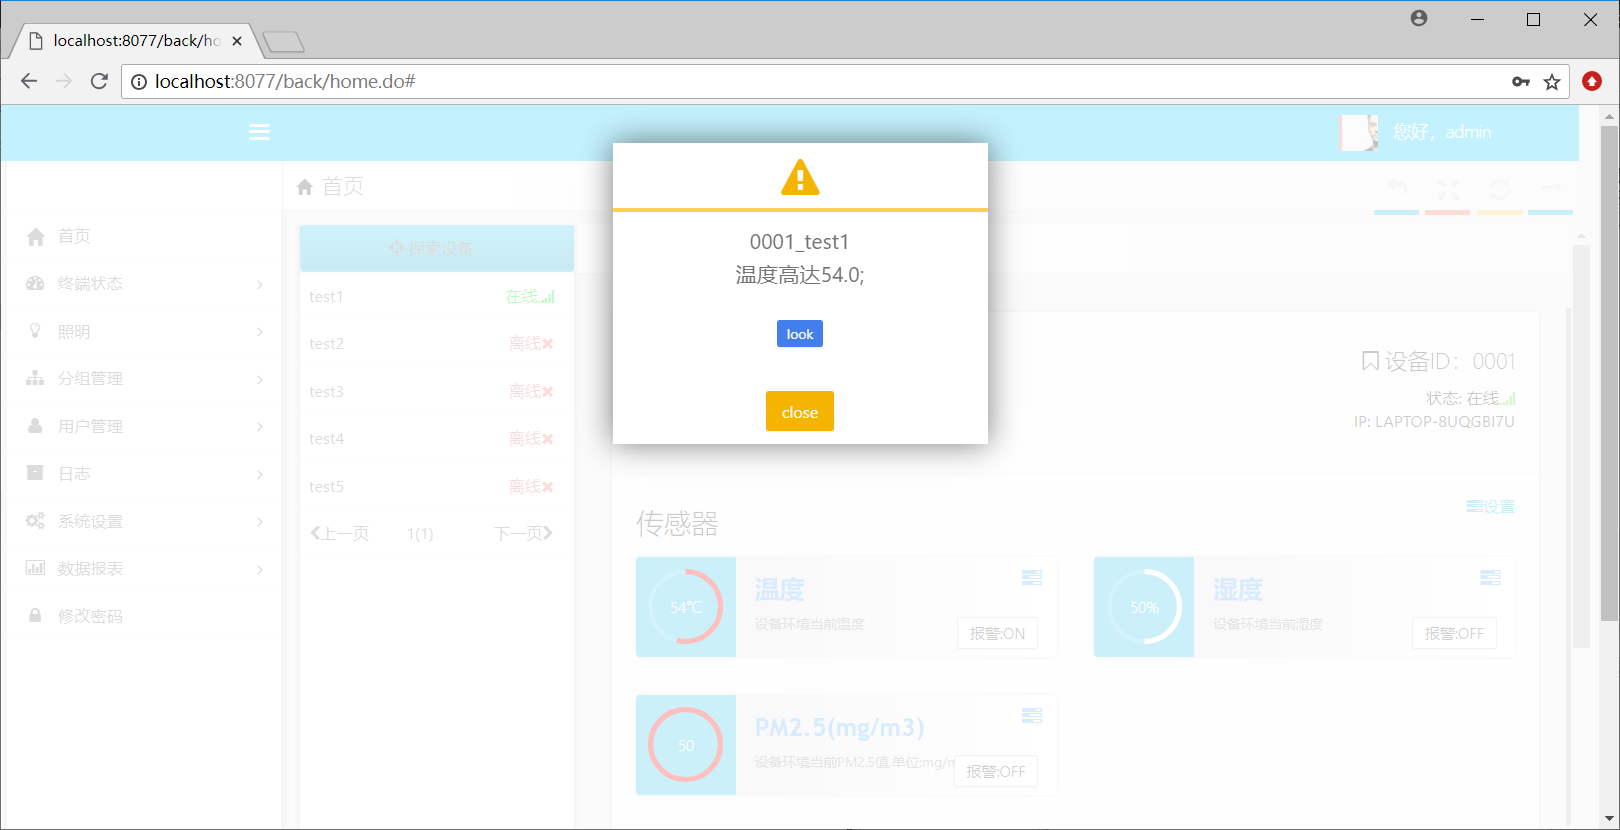Image resolution: width=1620 pixels, height=830 pixels.
Task: Expand the 数据报表 chevron
Action: pos(260,570)
